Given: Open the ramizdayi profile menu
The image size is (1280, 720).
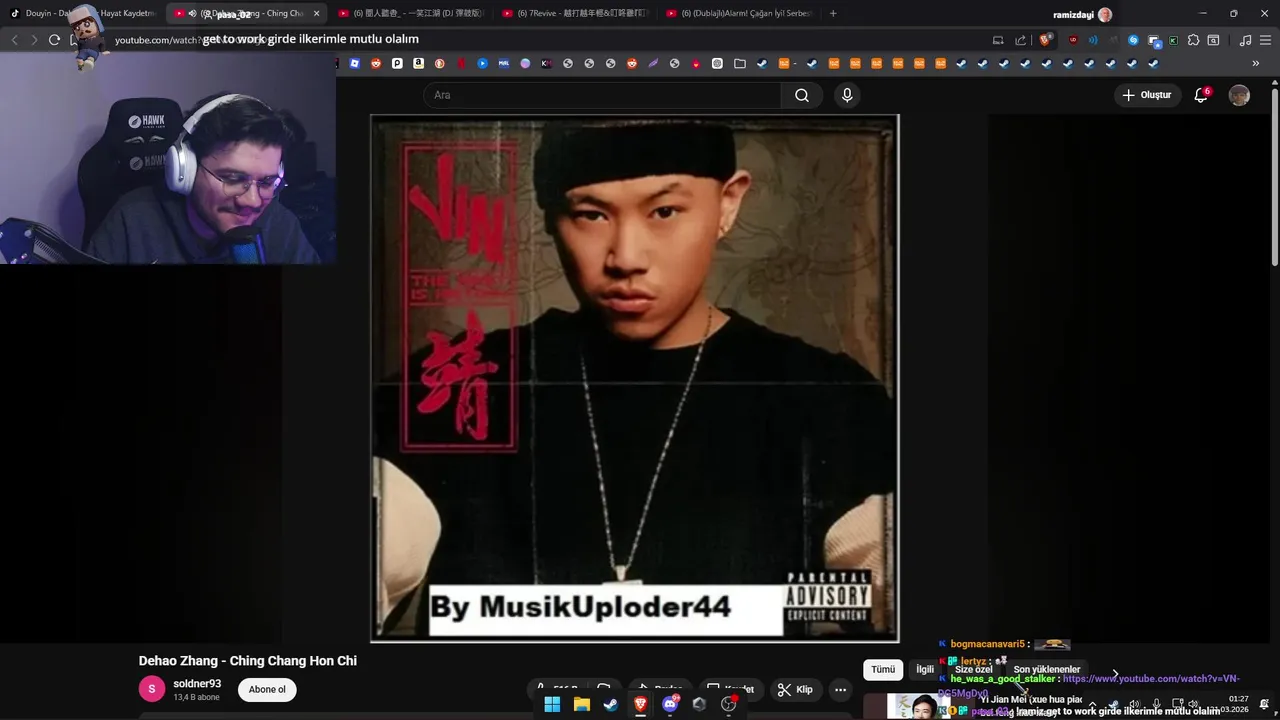Looking at the screenshot, I should [x=1083, y=14].
